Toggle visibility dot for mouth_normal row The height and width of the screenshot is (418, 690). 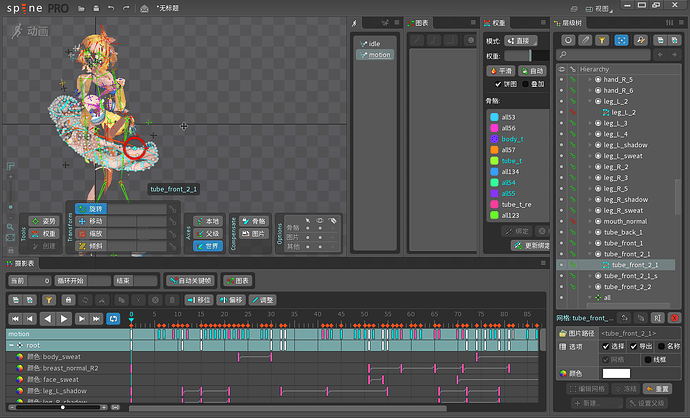click(x=562, y=221)
